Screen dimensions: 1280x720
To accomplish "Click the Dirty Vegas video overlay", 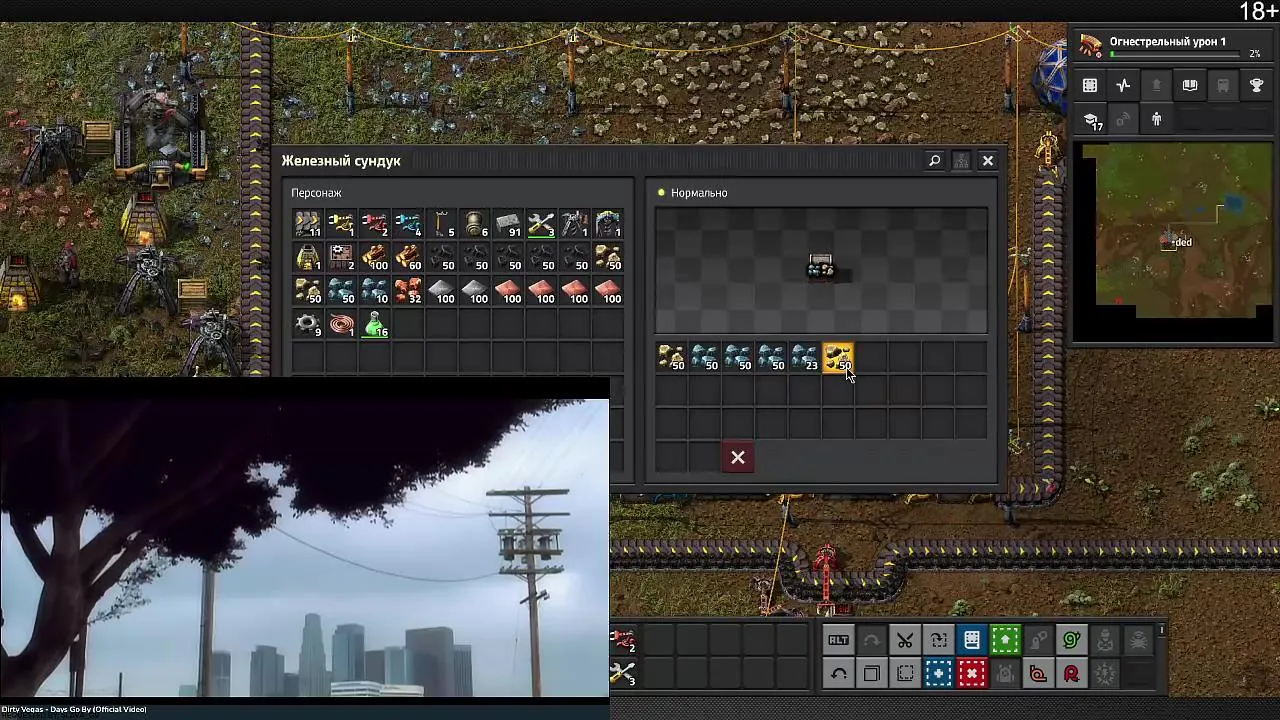I will (304, 546).
